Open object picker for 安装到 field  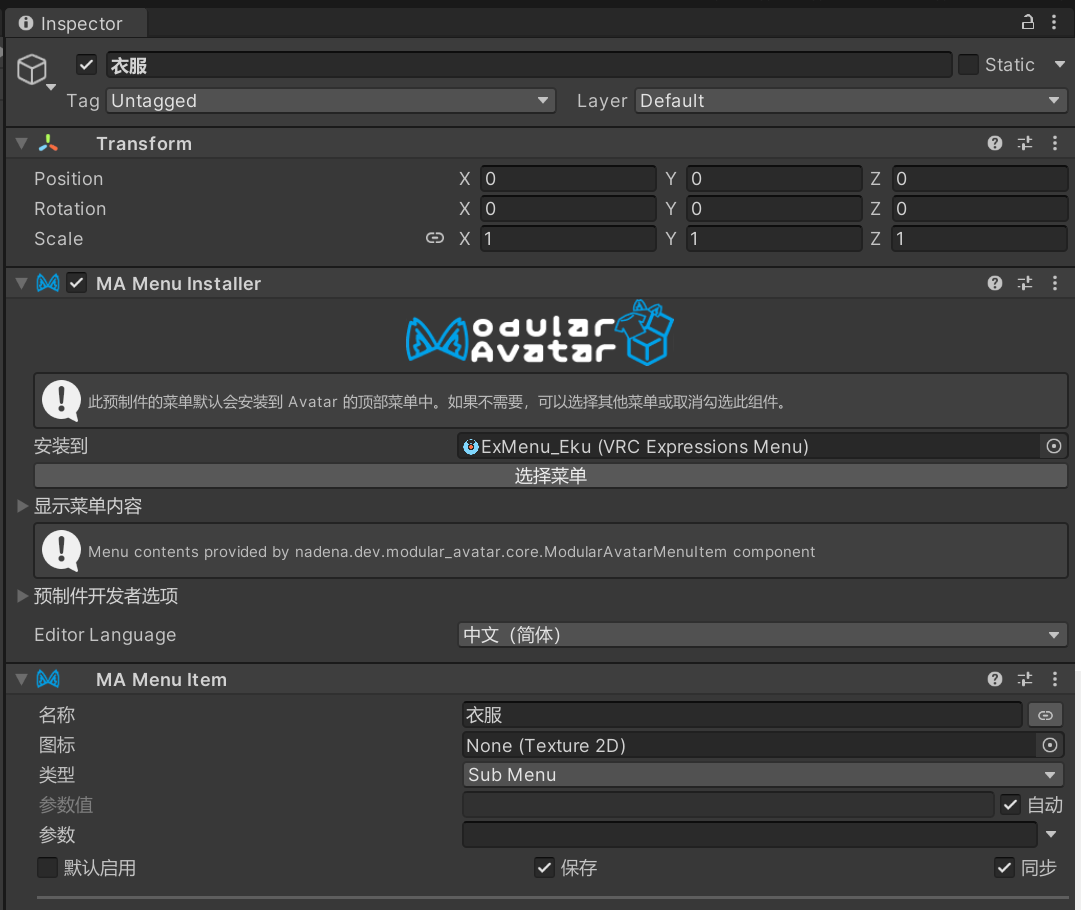point(1053,446)
